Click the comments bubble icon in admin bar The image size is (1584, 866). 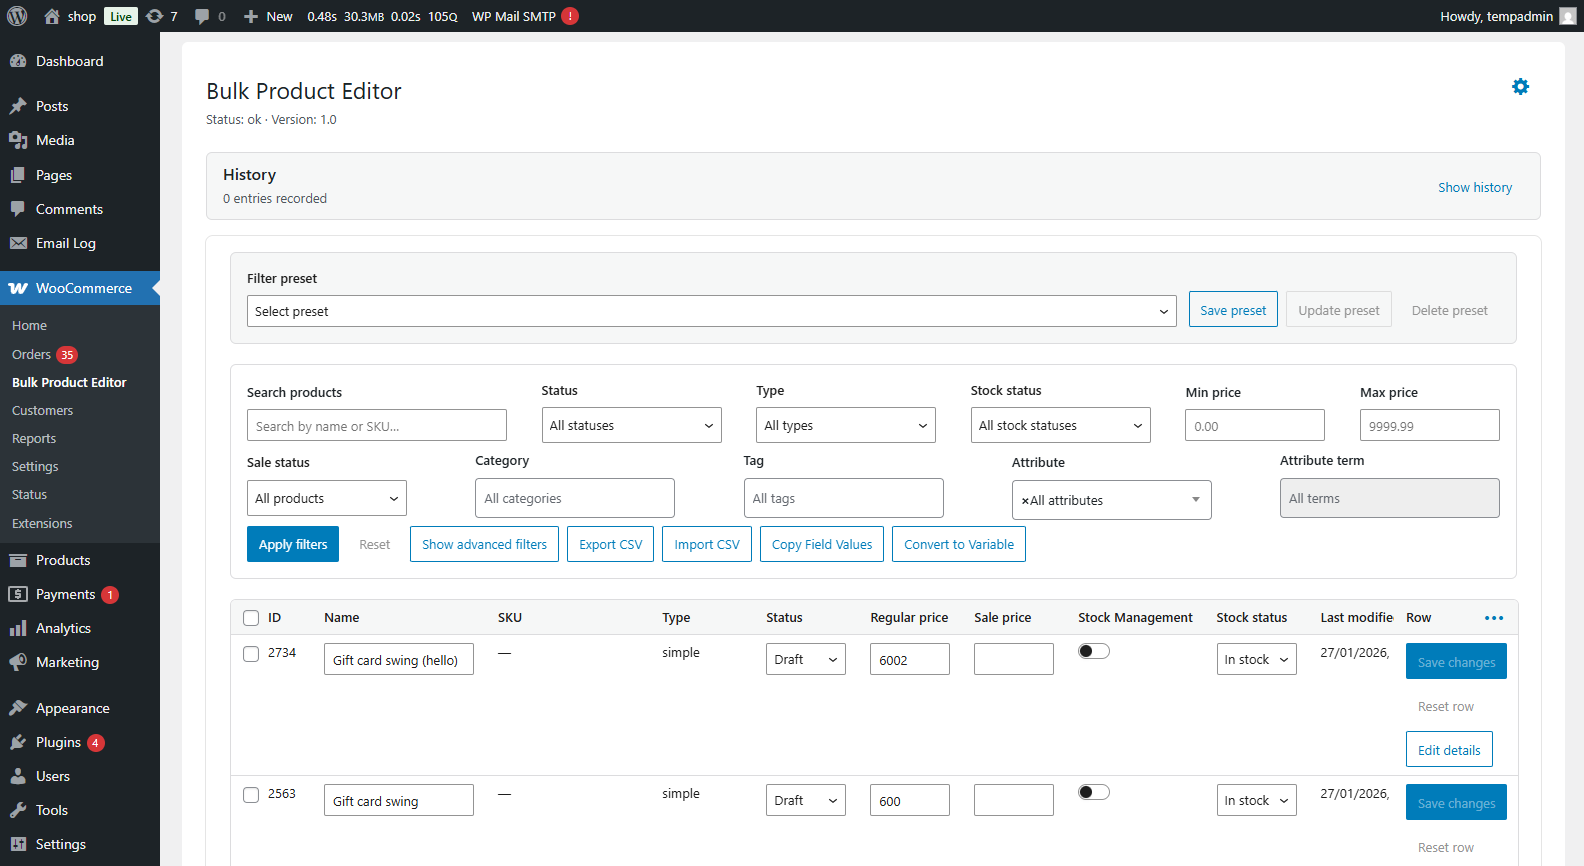(x=202, y=16)
